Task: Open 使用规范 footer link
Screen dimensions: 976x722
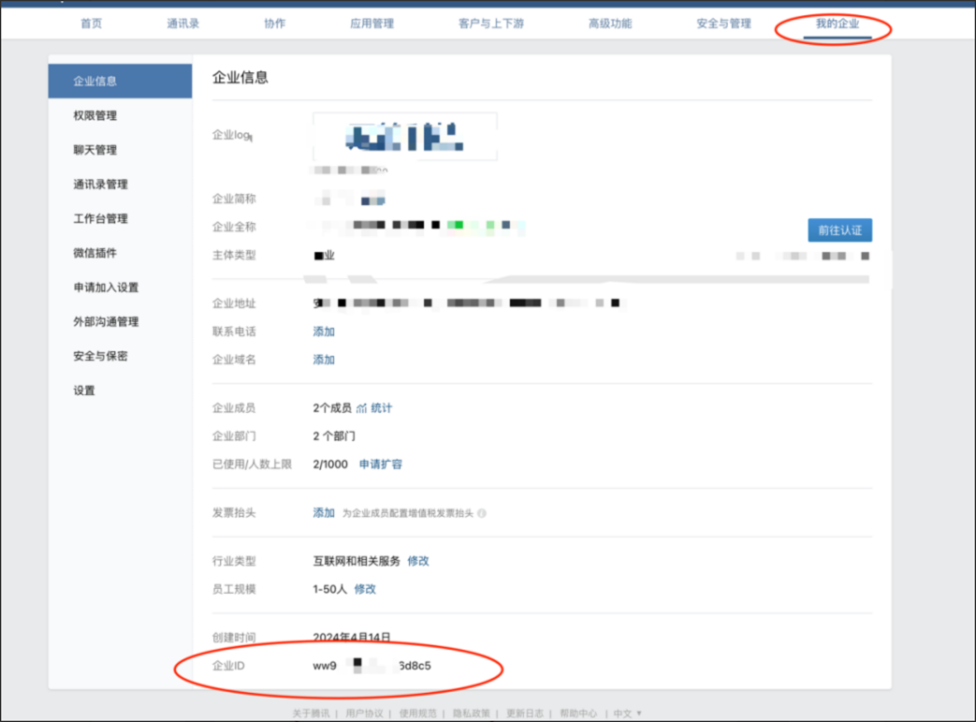Action: (x=418, y=713)
